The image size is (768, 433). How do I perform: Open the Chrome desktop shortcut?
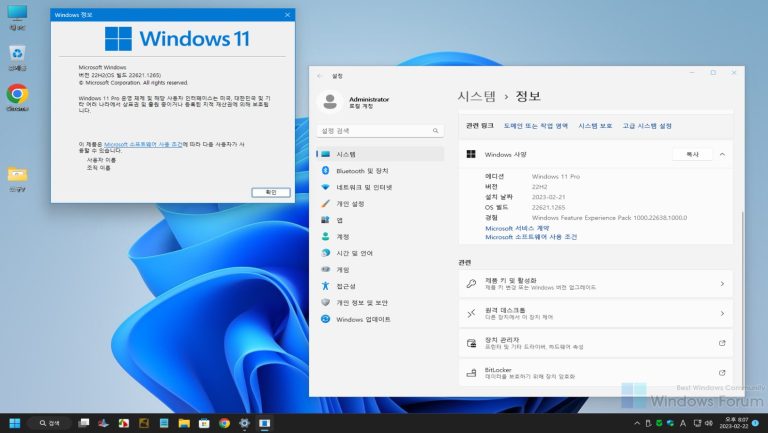[17, 97]
